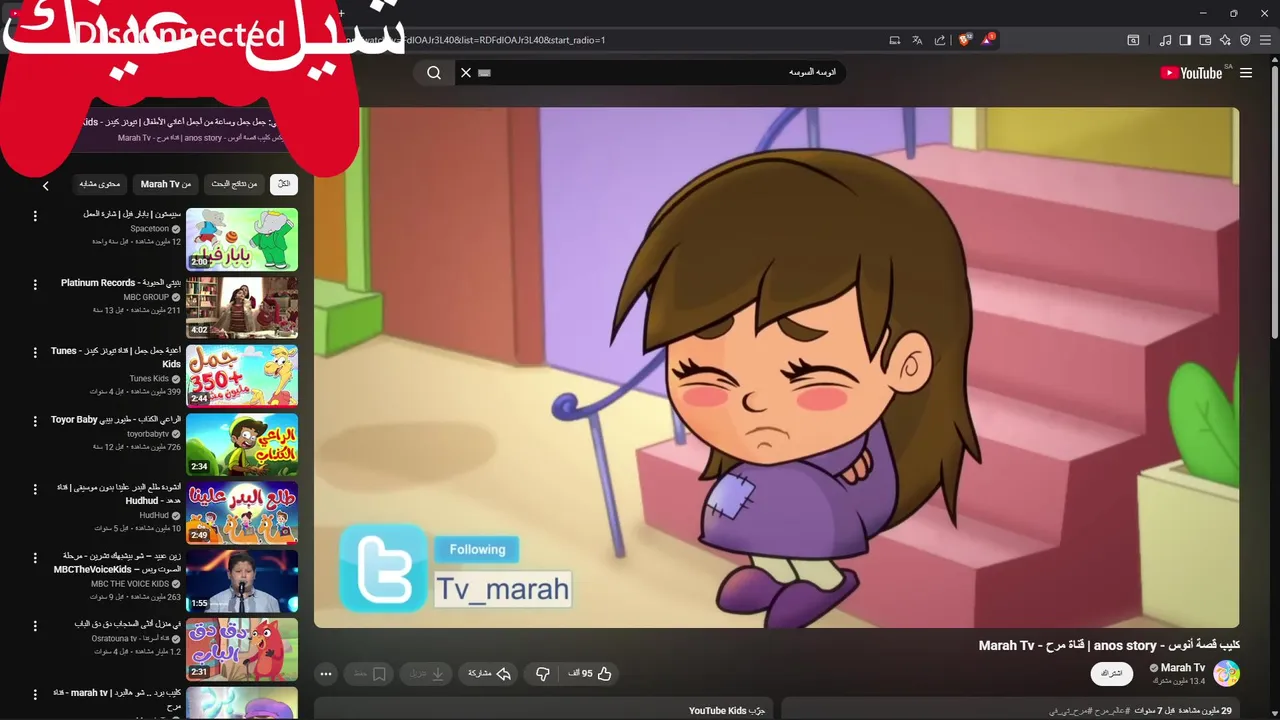The image size is (1280, 720).
Task: Open the Brave Wallet icon
Action: 1205,40
